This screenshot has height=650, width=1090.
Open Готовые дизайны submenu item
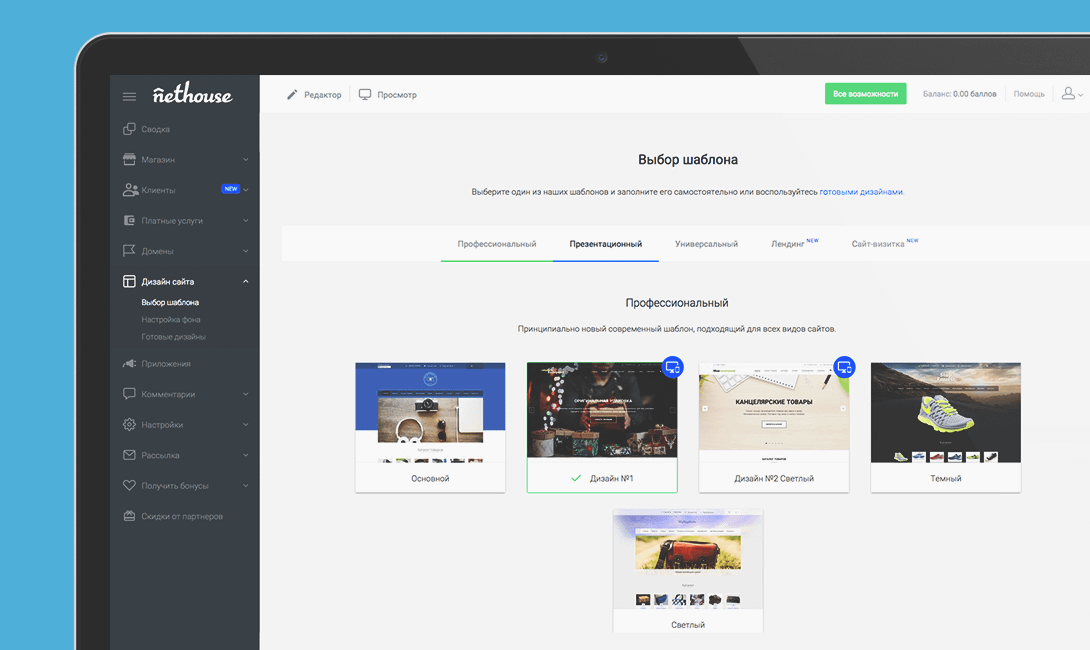(174, 336)
